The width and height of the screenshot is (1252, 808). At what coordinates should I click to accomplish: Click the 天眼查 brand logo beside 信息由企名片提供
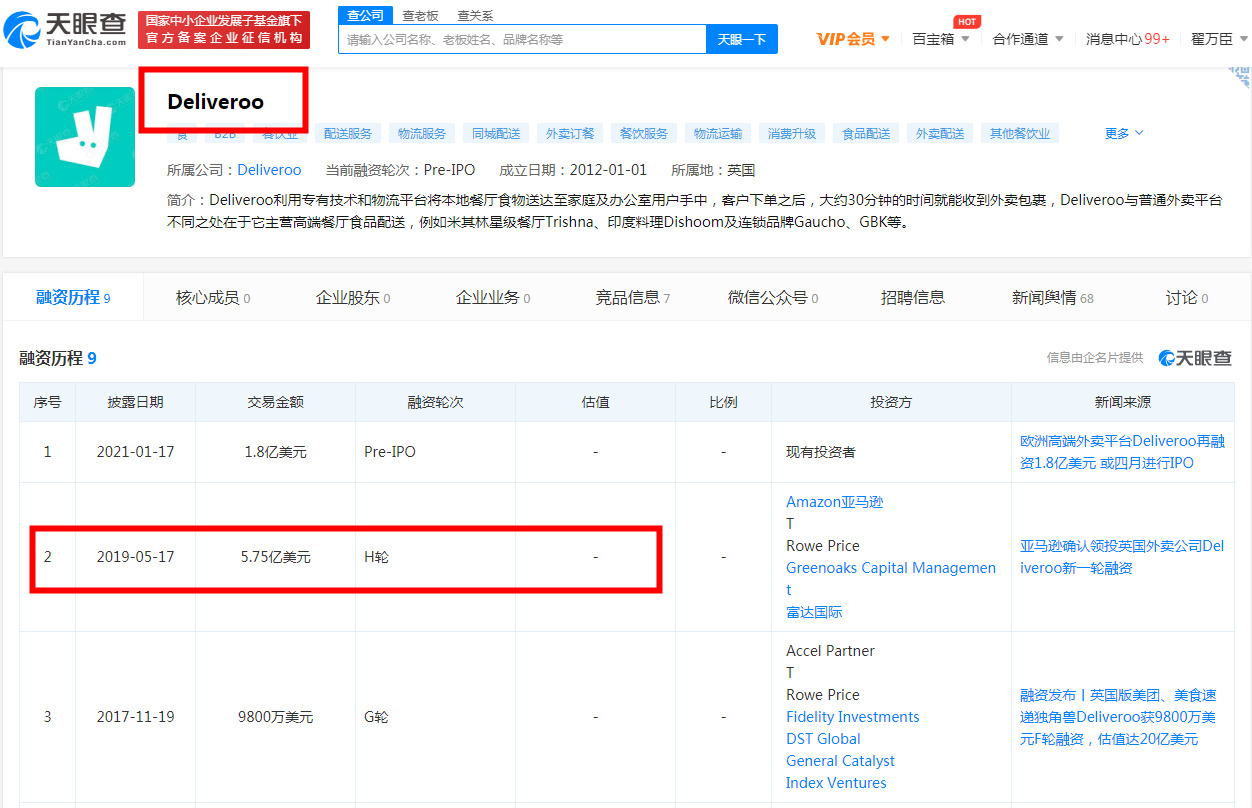(x=1195, y=358)
